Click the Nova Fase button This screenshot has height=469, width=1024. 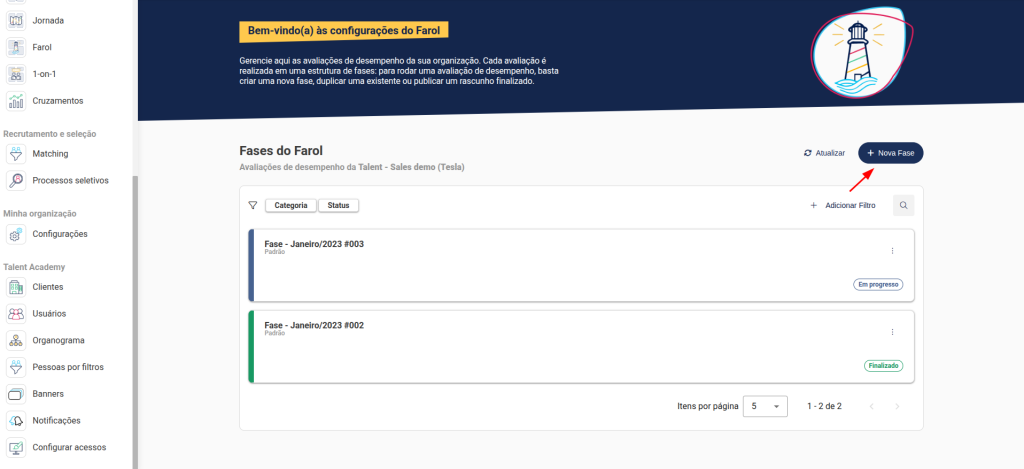890,153
